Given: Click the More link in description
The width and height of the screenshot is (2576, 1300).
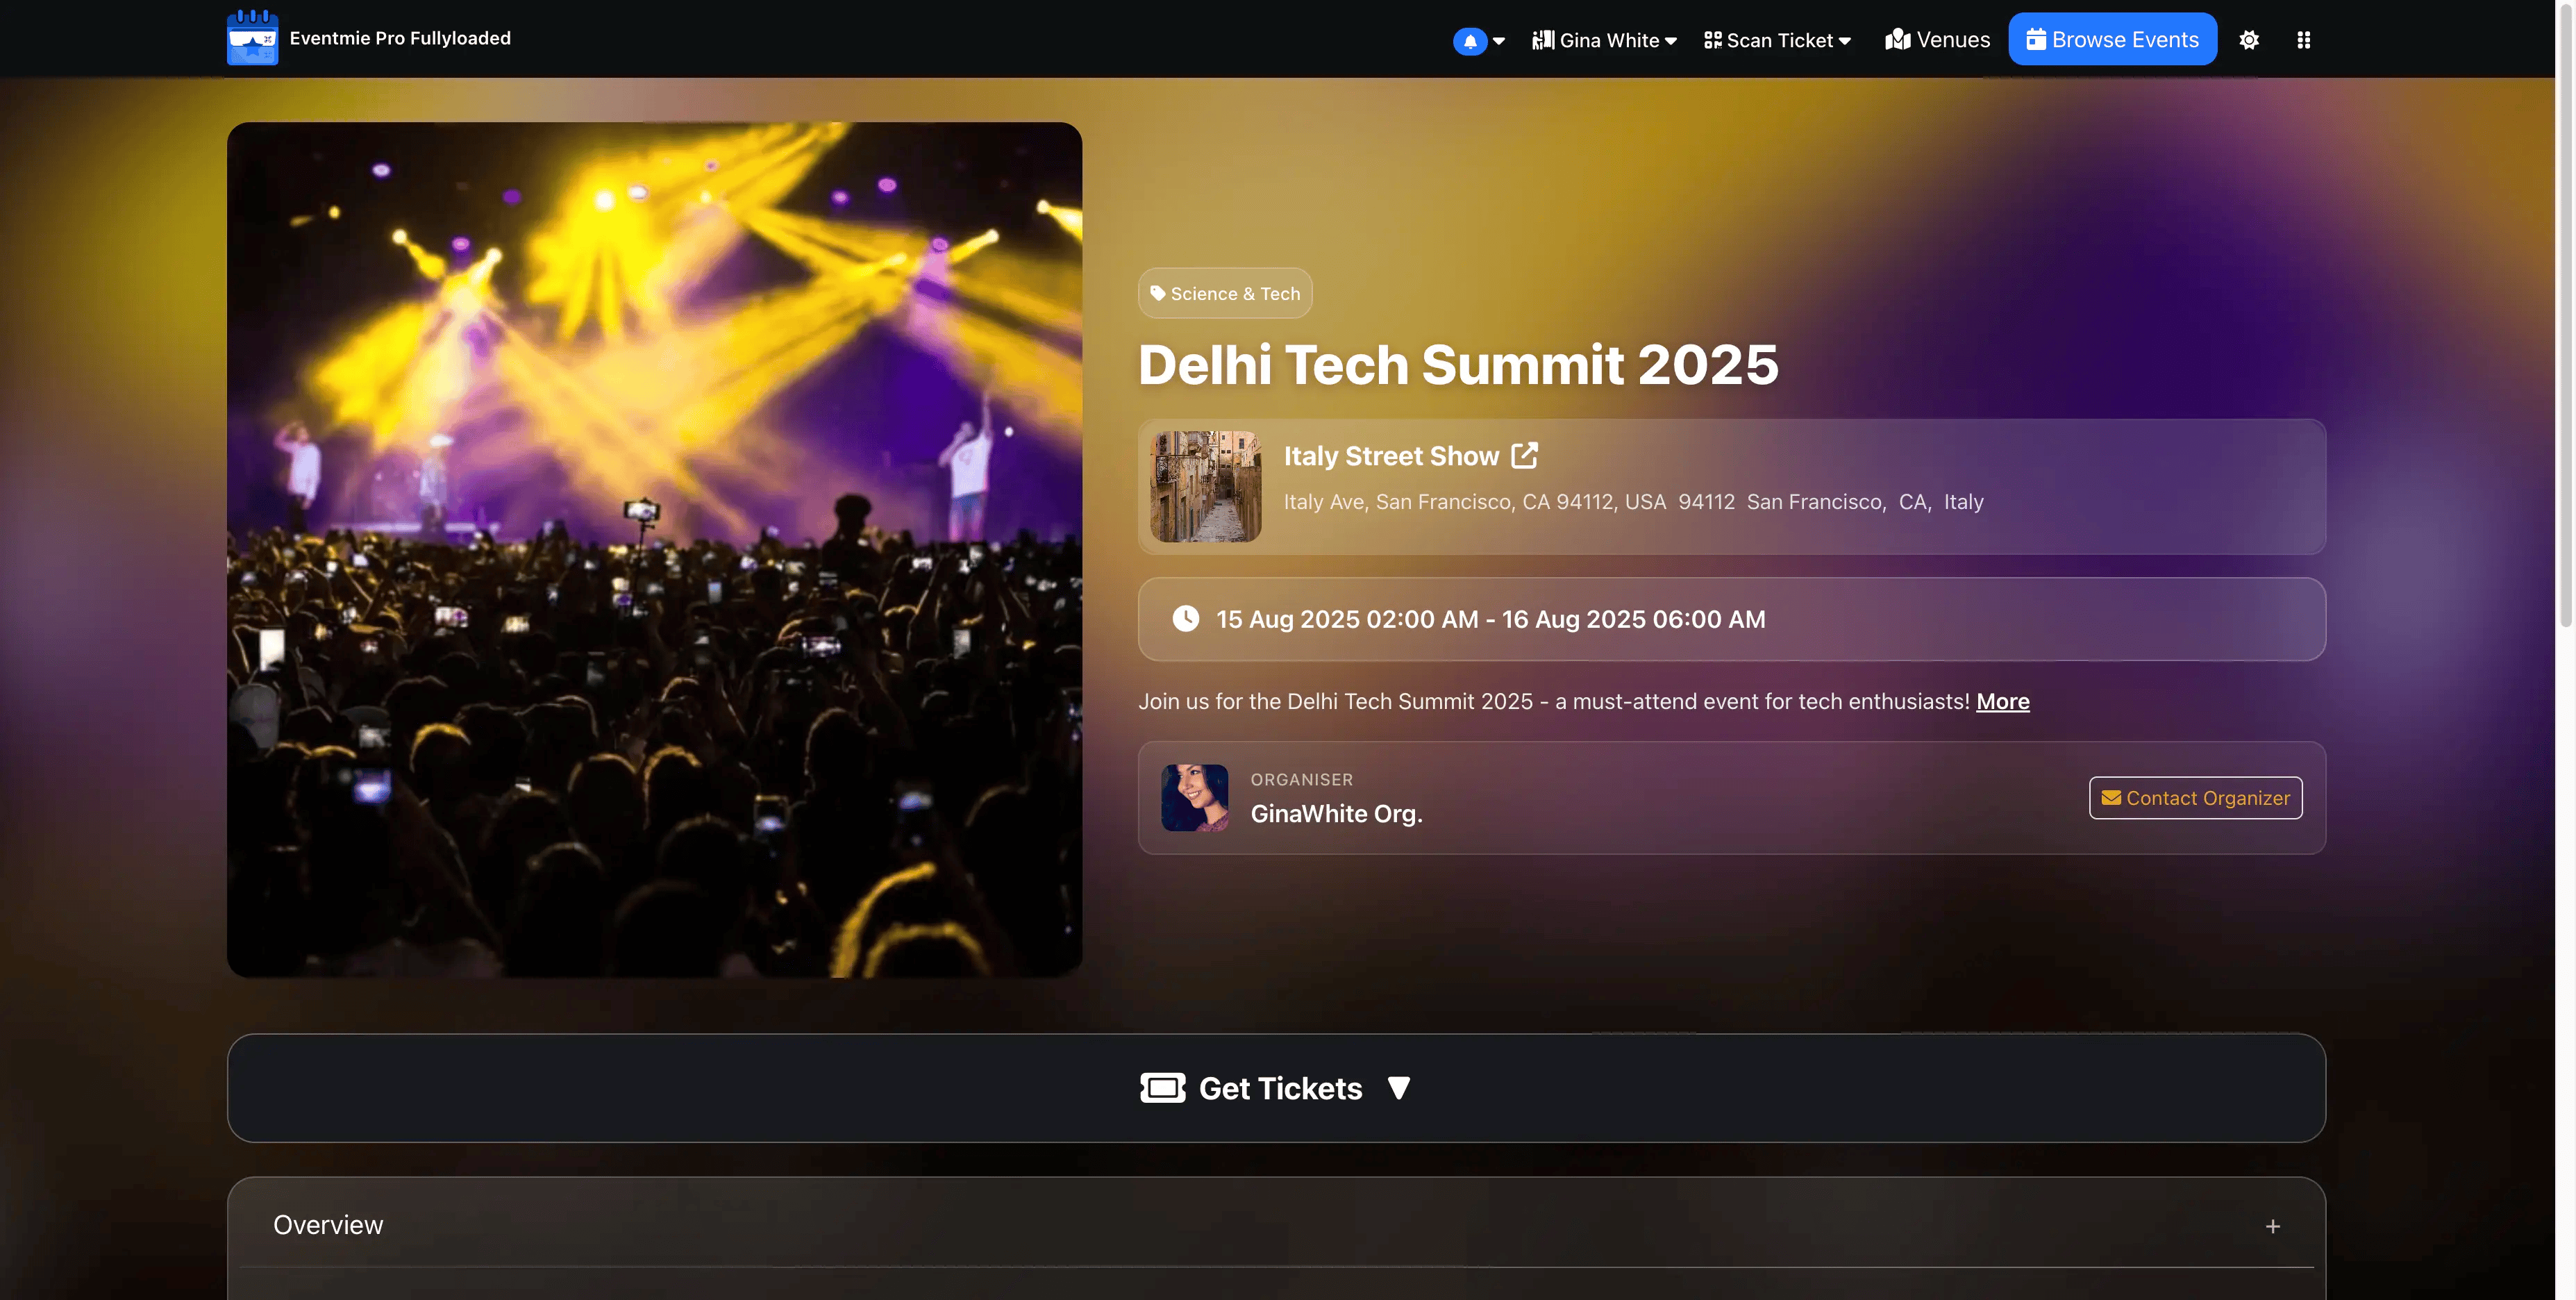Looking at the screenshot, I should click(2002, 702).
